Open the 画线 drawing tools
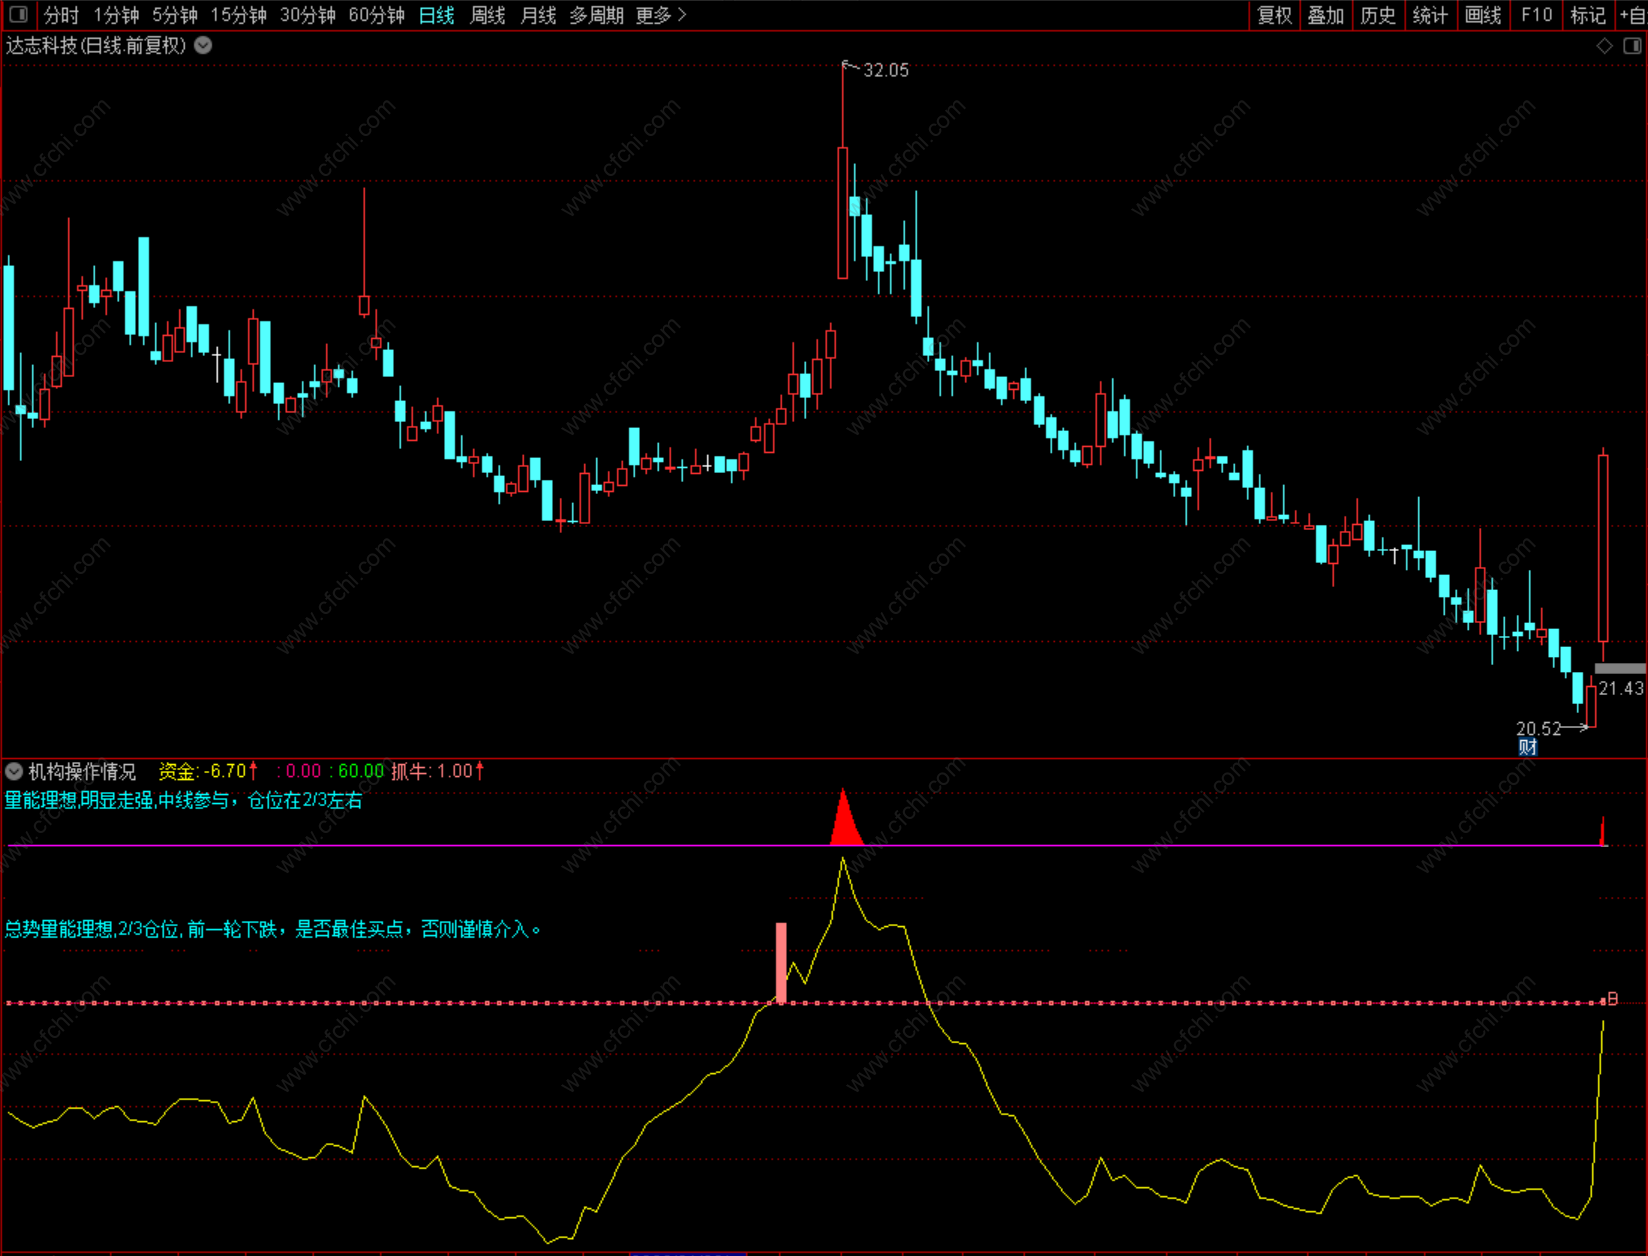This screenshot has width=1648, height=1256. tap(1483, 15)
